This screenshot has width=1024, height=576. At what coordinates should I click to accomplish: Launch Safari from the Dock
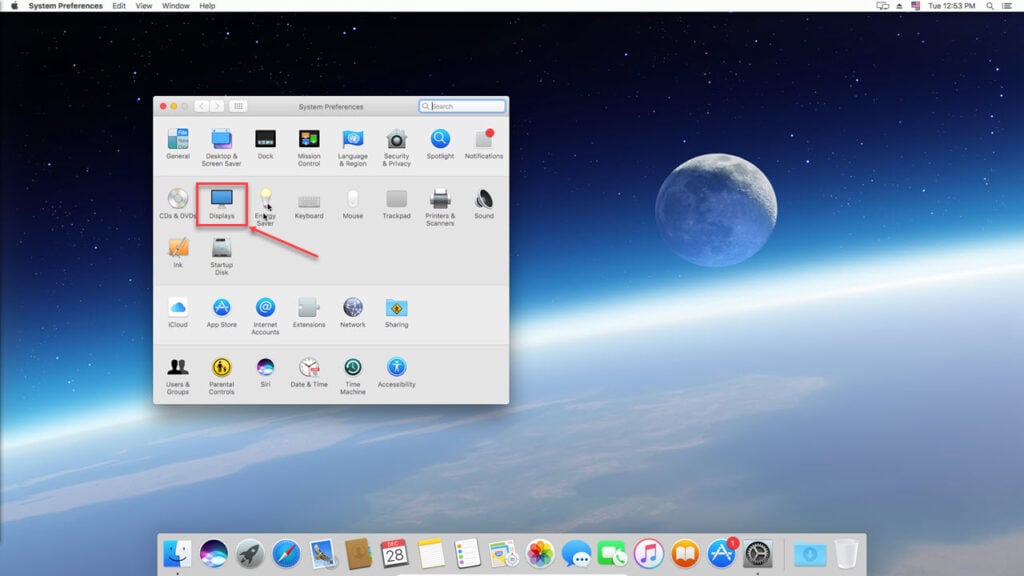click(x=286, y=554)
